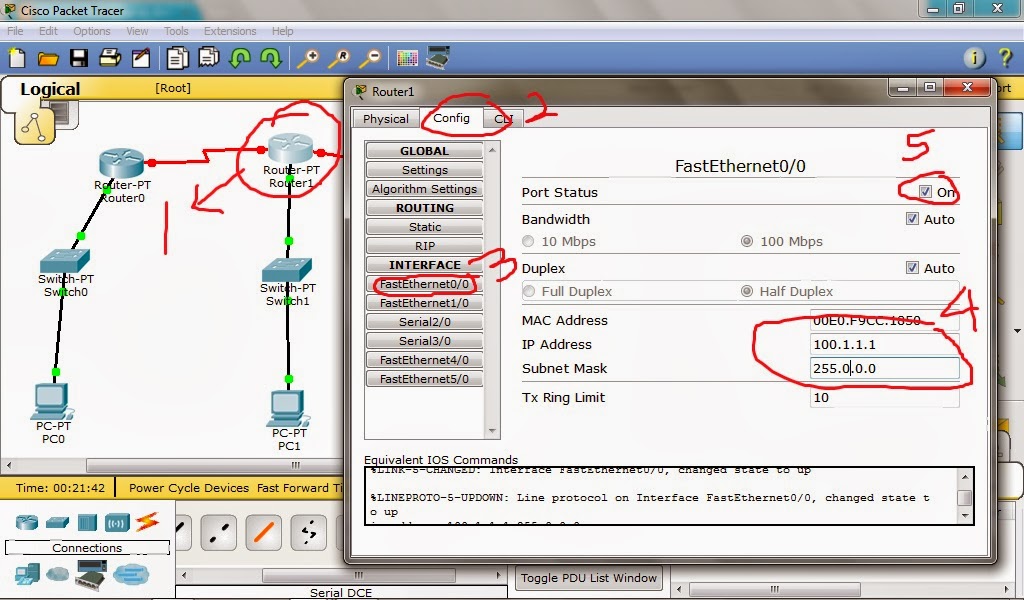Save the project with the floppy icon

[79, 58]
